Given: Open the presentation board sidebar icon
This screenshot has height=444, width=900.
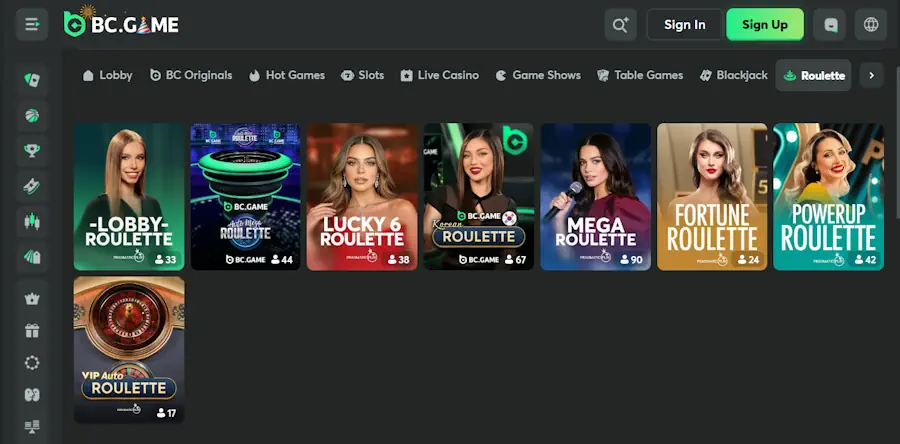Looking at the screenshot, I should 32,426.
